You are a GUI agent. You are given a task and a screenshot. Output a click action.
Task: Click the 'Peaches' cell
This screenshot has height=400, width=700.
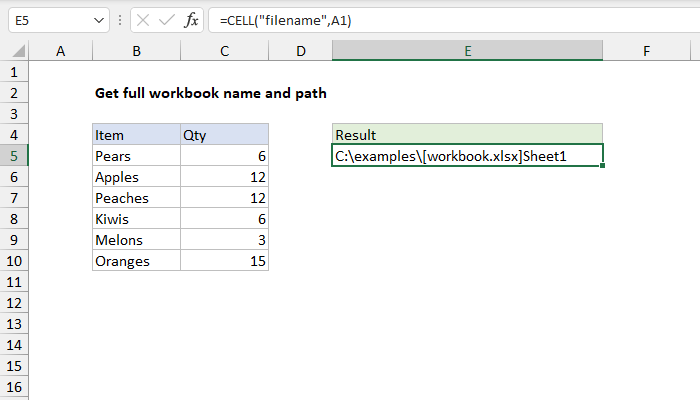(137, 198)
